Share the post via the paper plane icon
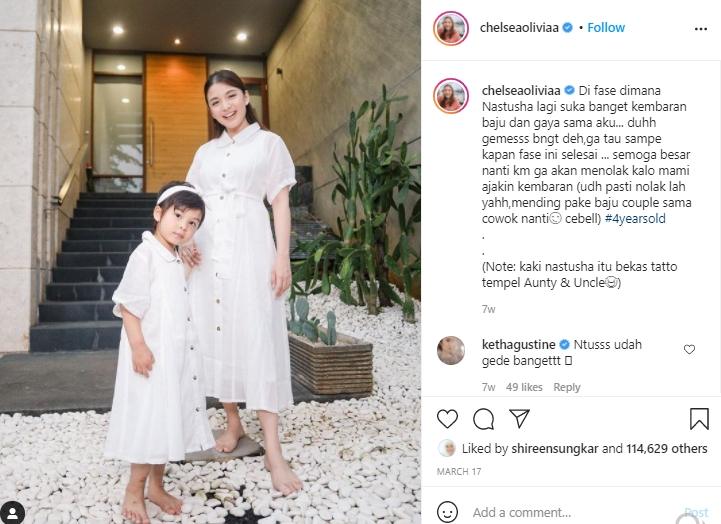The width and height of the screenshot is (721, 524). tap(520, 418)
